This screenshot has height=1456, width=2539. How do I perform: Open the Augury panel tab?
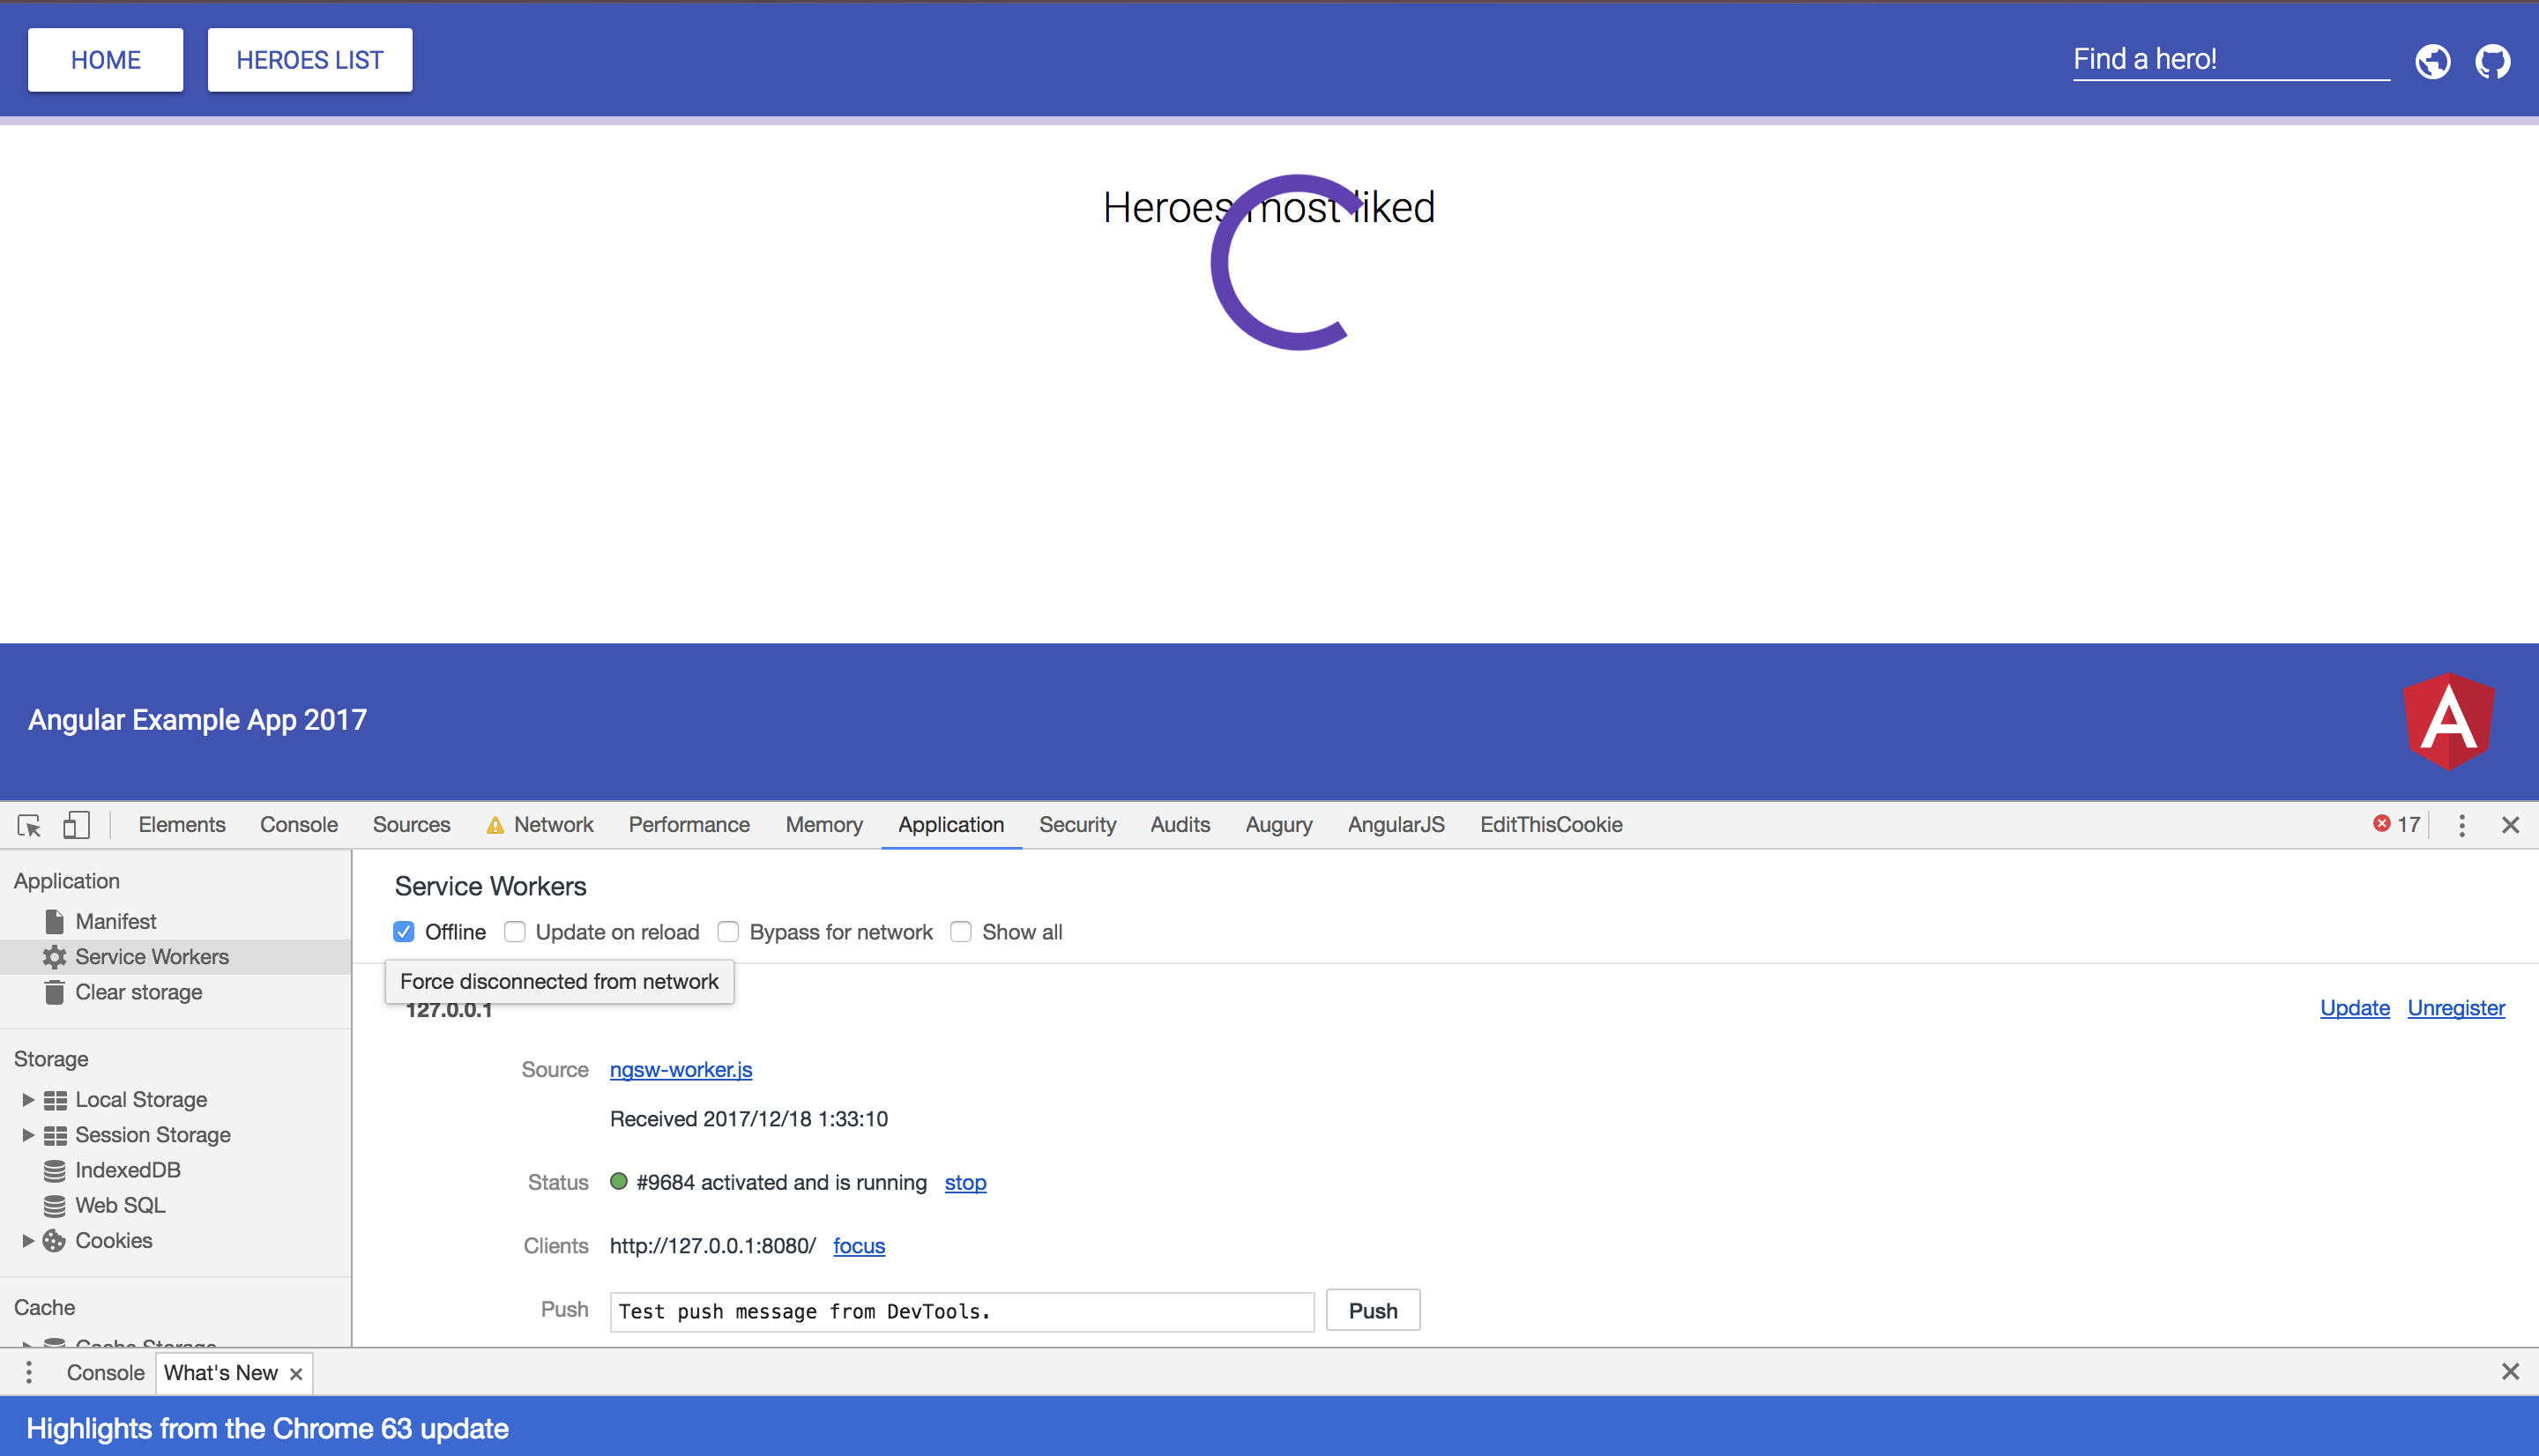(1278, 824)
